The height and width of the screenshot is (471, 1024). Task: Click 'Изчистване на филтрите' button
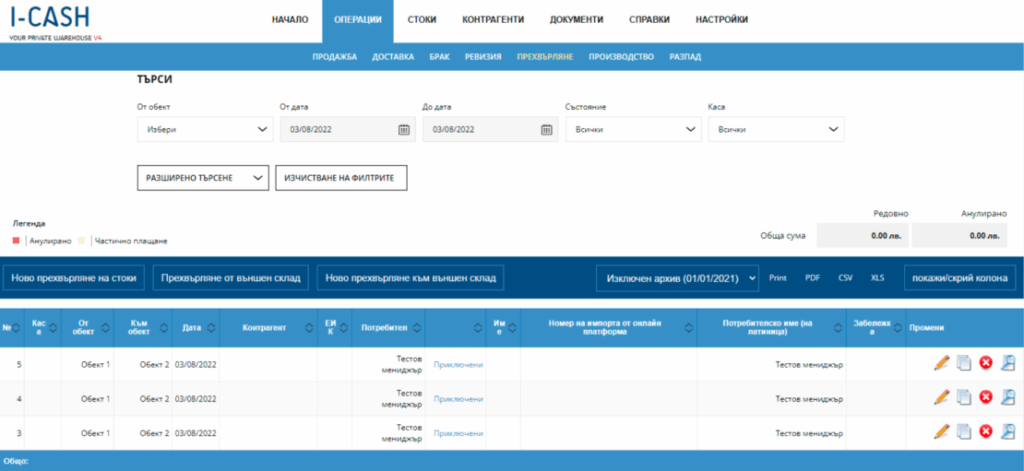coord(342,177)
